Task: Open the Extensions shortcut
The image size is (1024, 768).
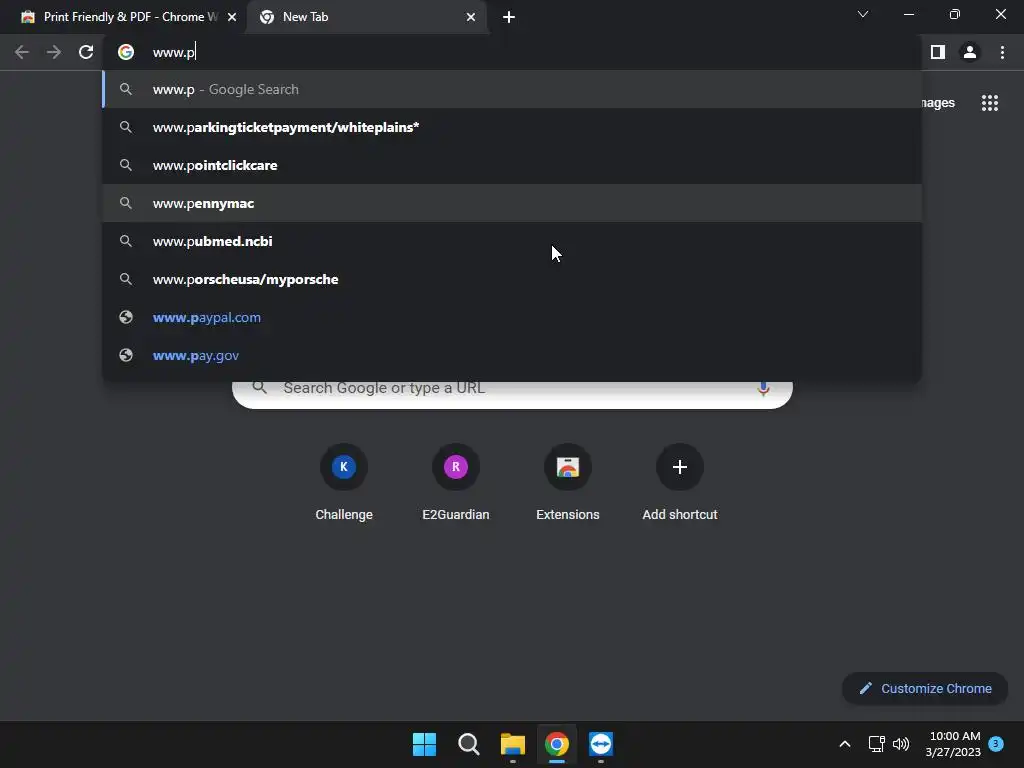Action: [568, 482]
